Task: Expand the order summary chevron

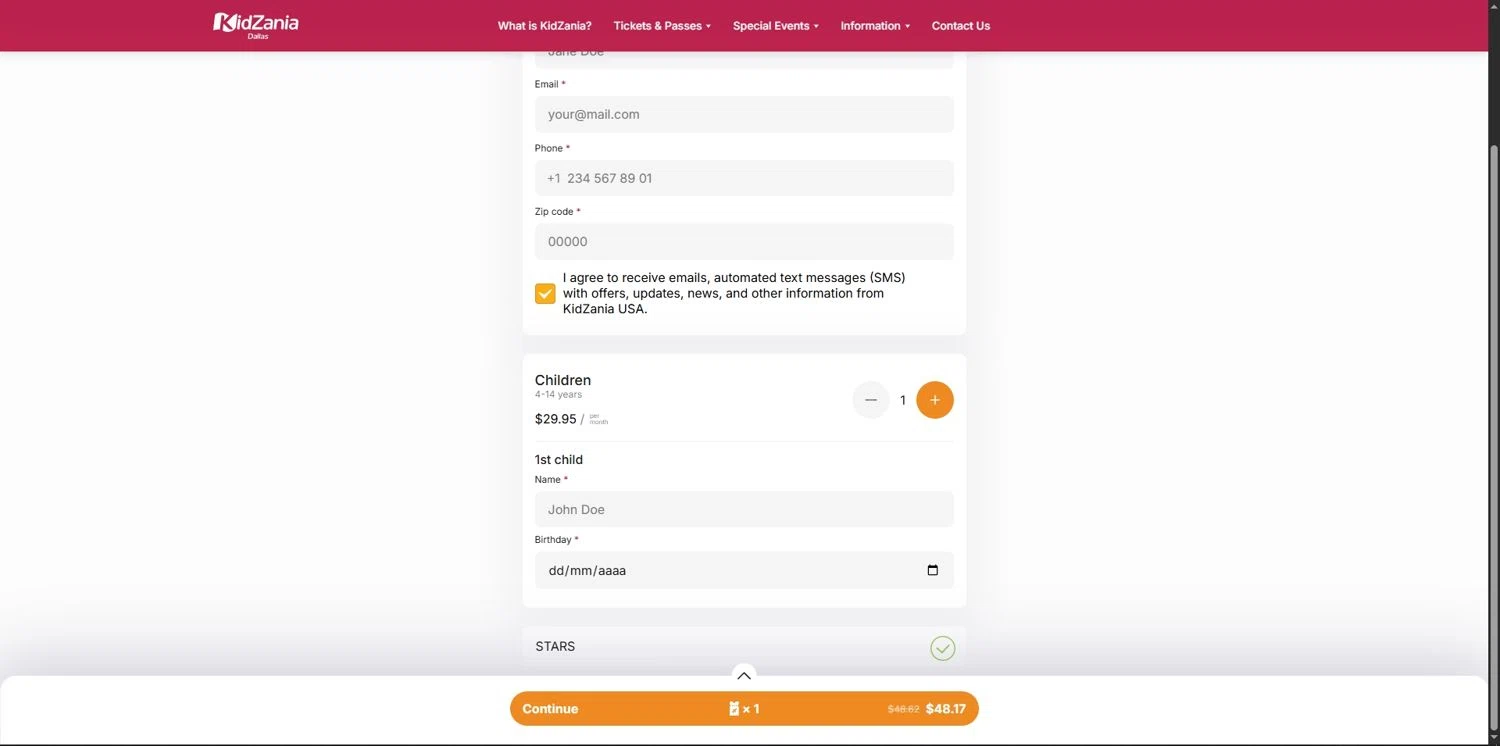Action: pos(744,675)
